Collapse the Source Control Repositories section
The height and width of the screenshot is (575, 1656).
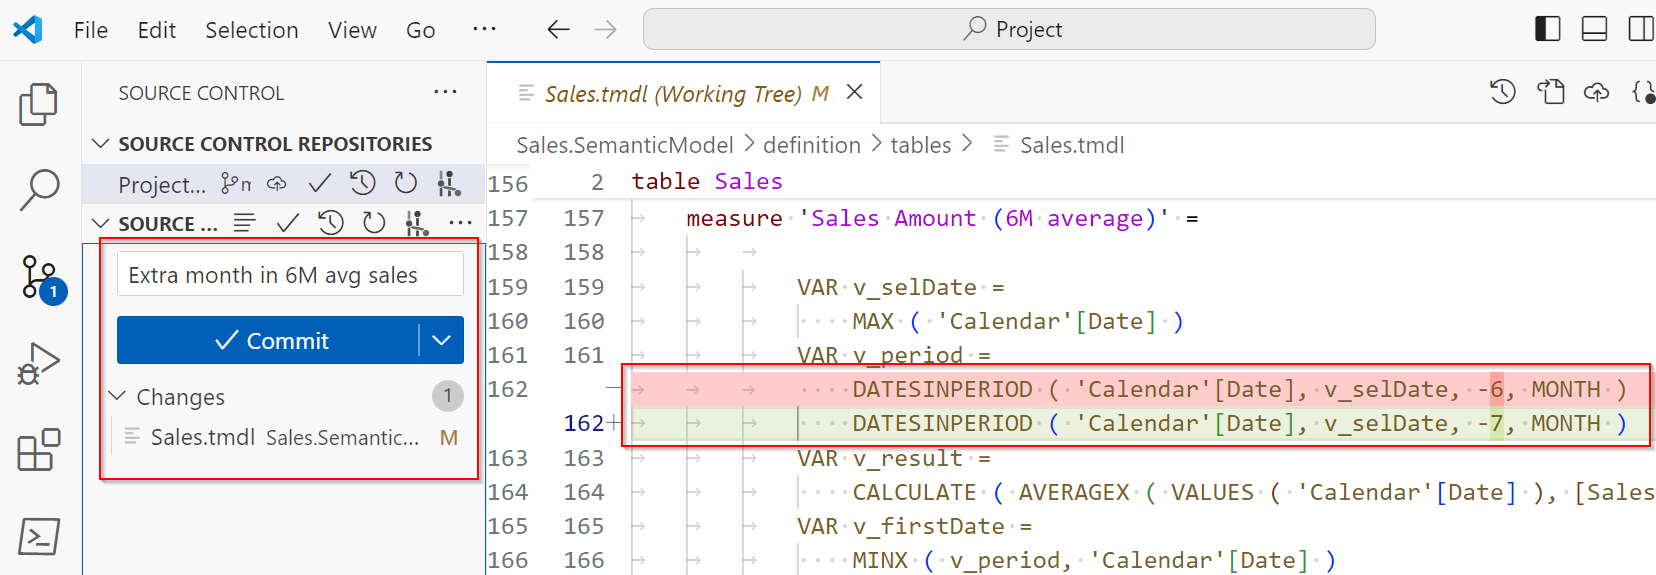pos(100,144)
